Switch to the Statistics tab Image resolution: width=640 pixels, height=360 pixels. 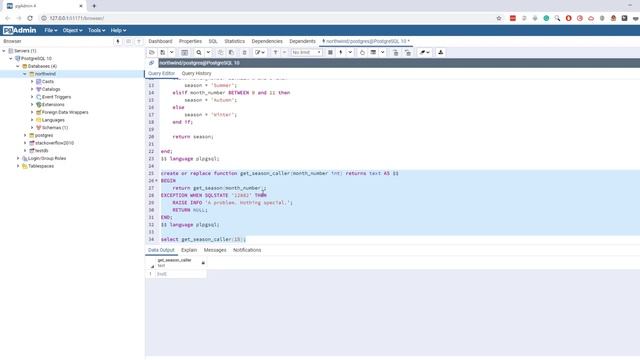coord(235,41)
